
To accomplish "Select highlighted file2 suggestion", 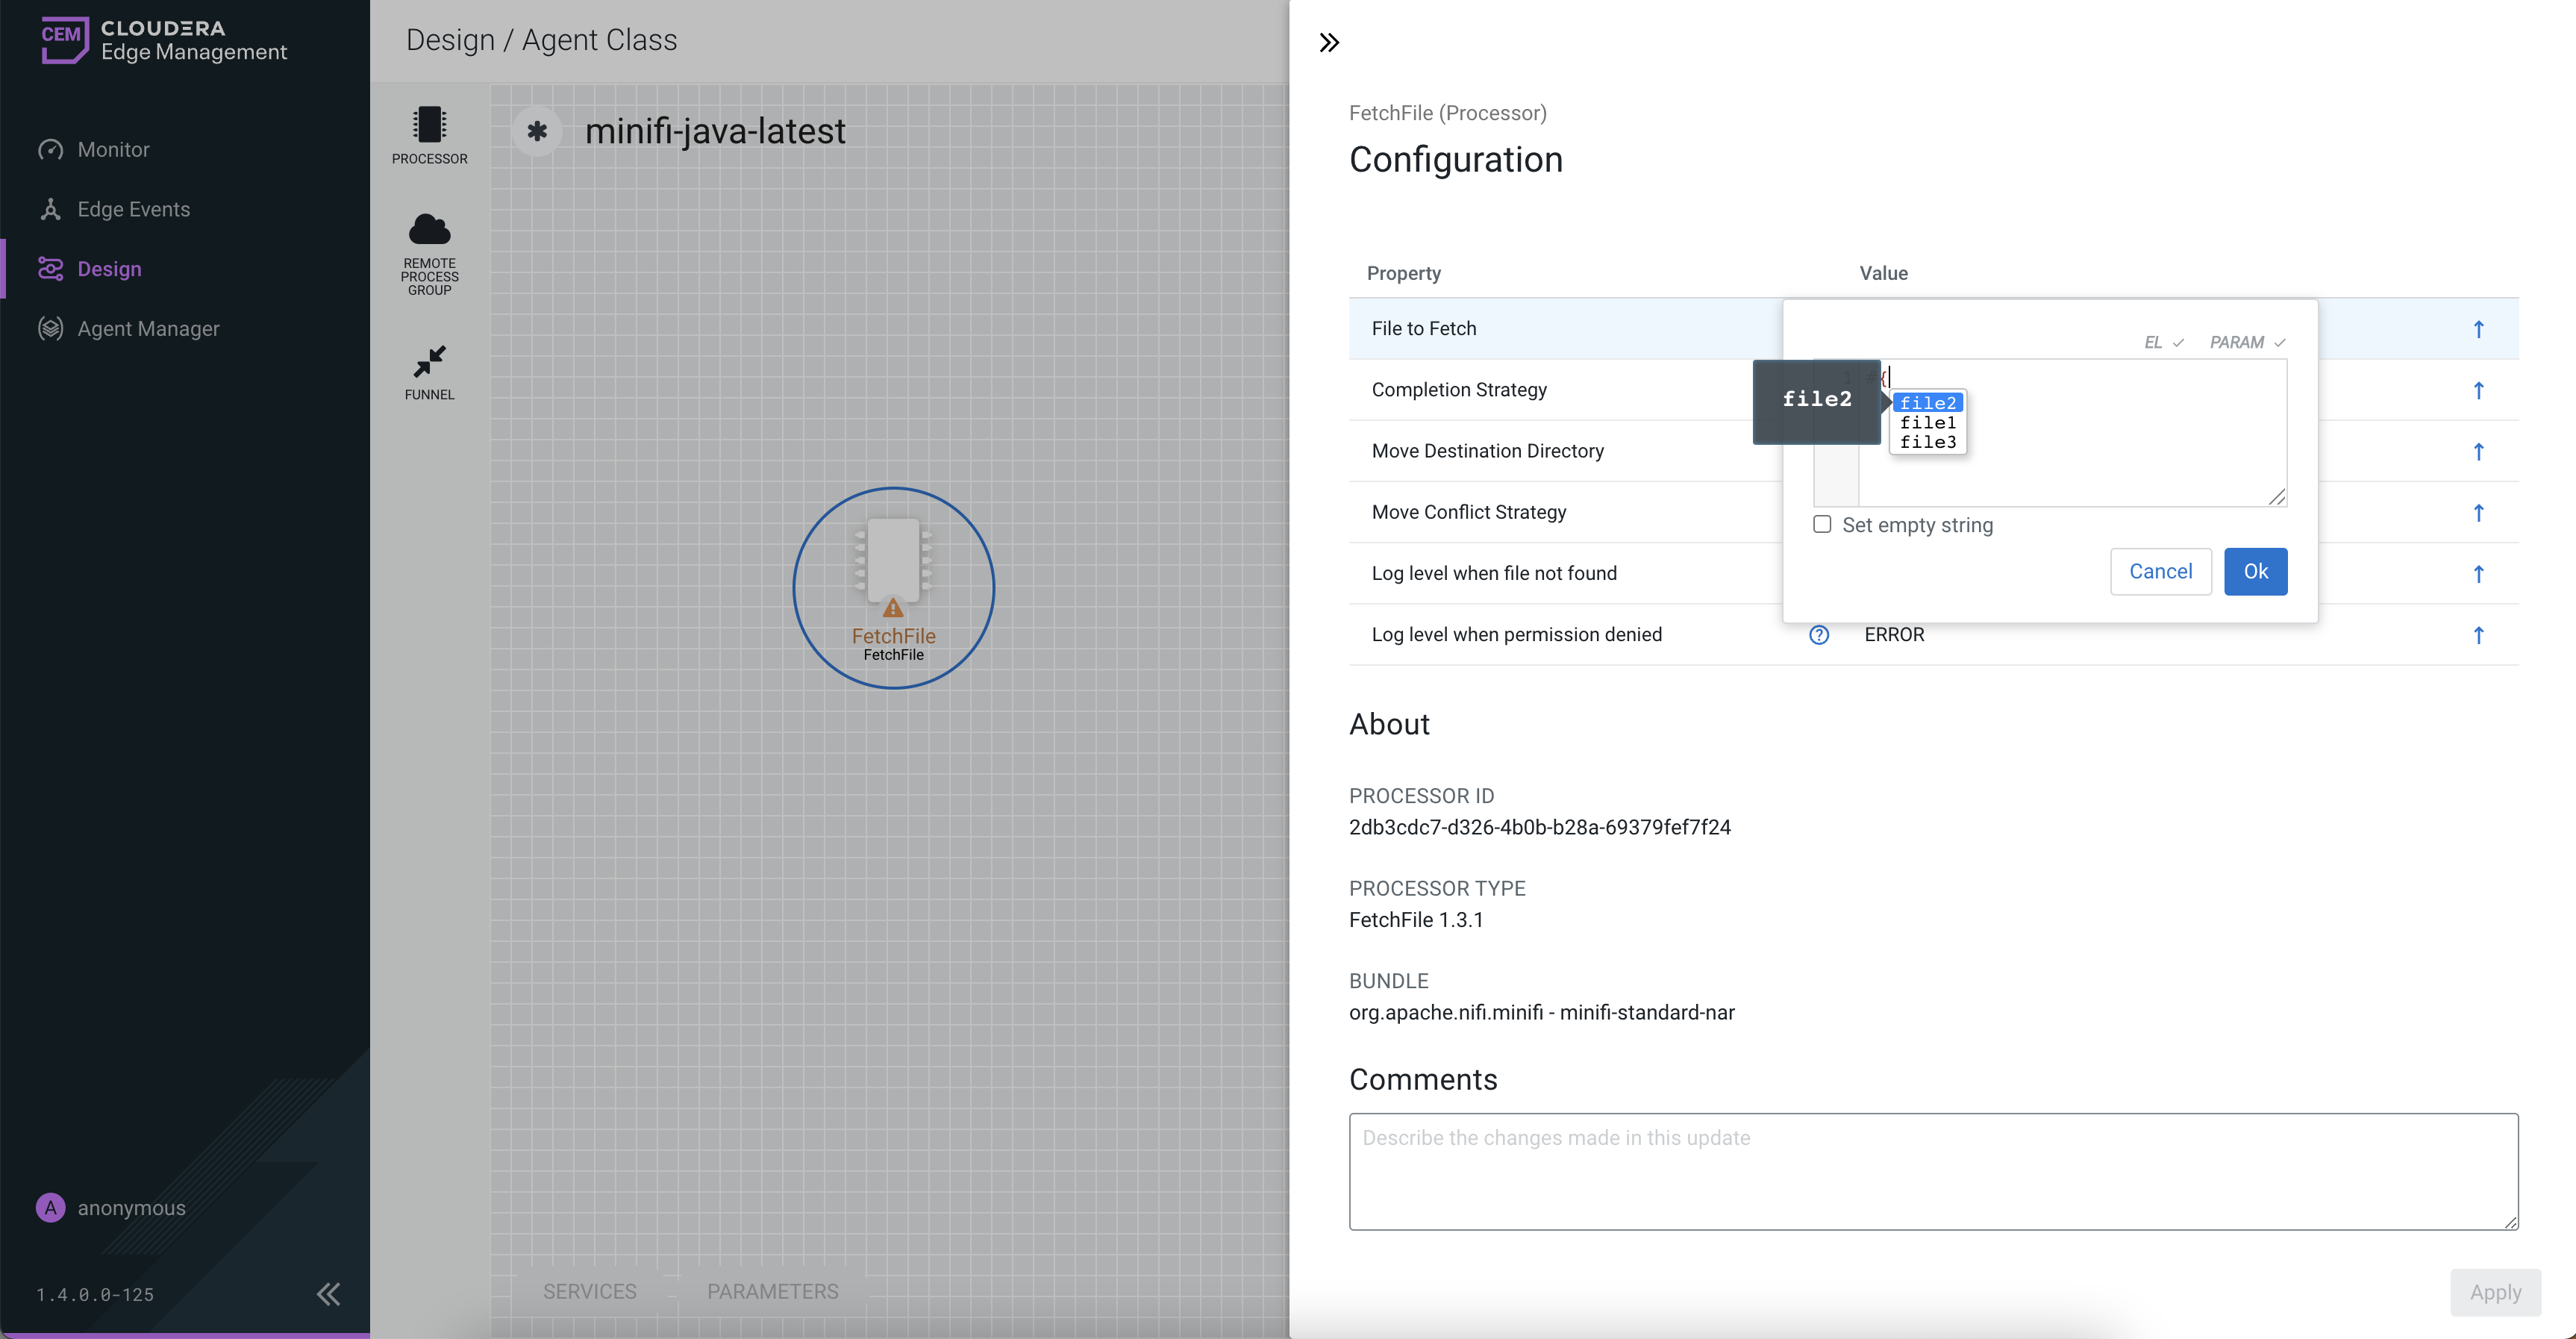I will (1927, 403).
